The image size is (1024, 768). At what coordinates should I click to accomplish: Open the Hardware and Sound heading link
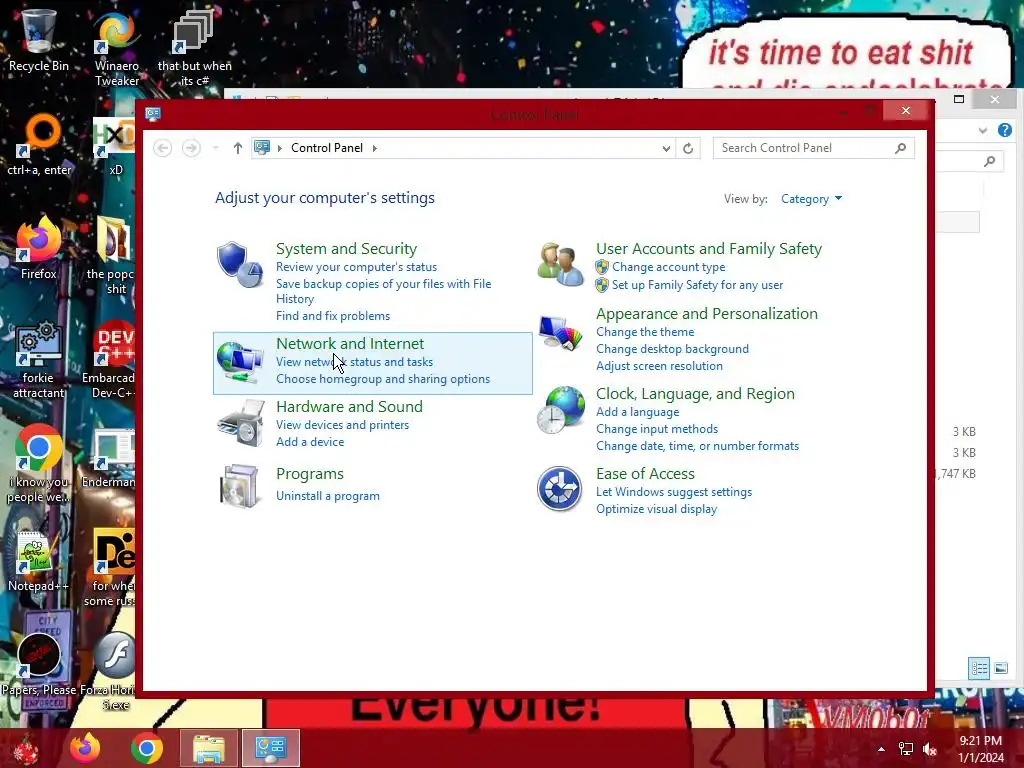pyautogui.click(x=349, y=406)
